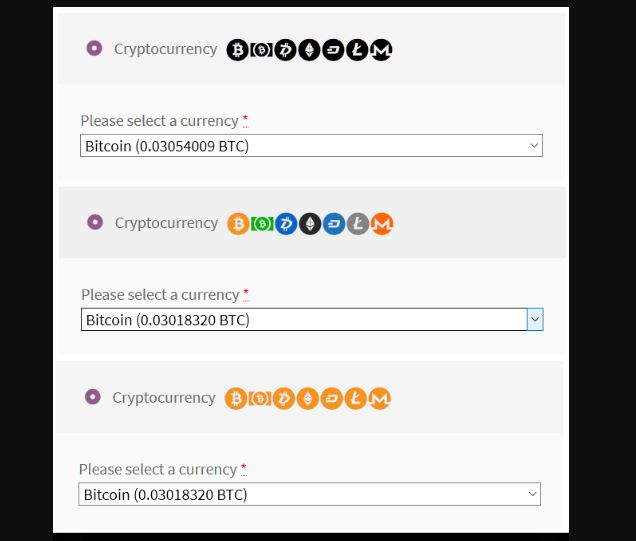This screenshot has width=636, height=541.
Task: Click the blue DigiByte icon in colored row
Action: [286, 224]
